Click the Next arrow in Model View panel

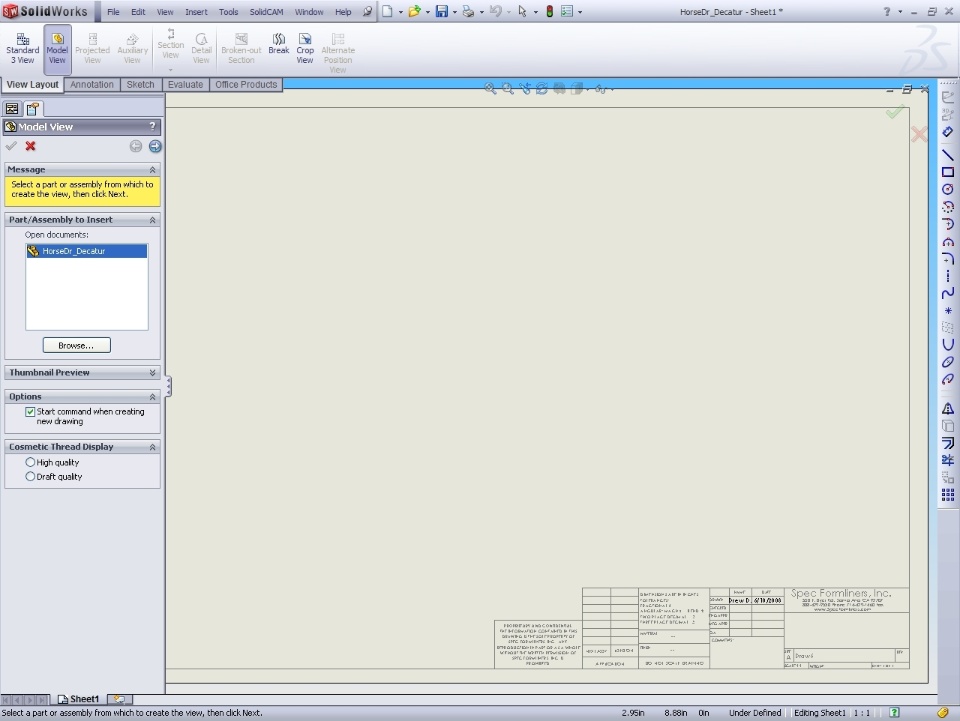pos(155,146)
